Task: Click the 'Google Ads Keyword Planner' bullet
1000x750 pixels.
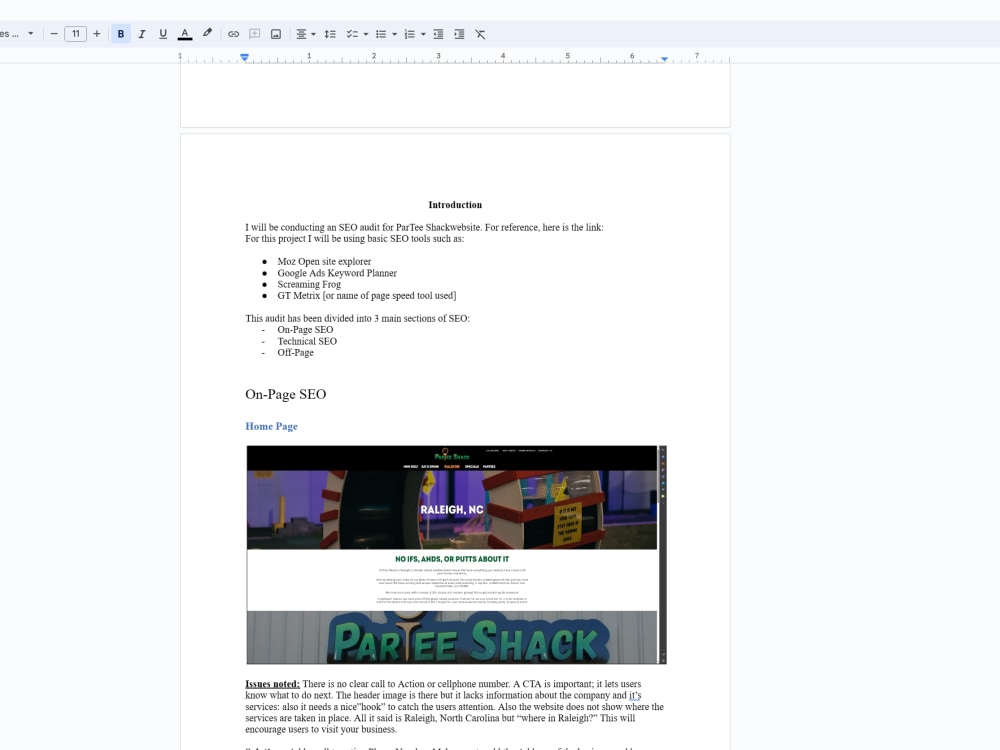Action: (x=337, y=273)
